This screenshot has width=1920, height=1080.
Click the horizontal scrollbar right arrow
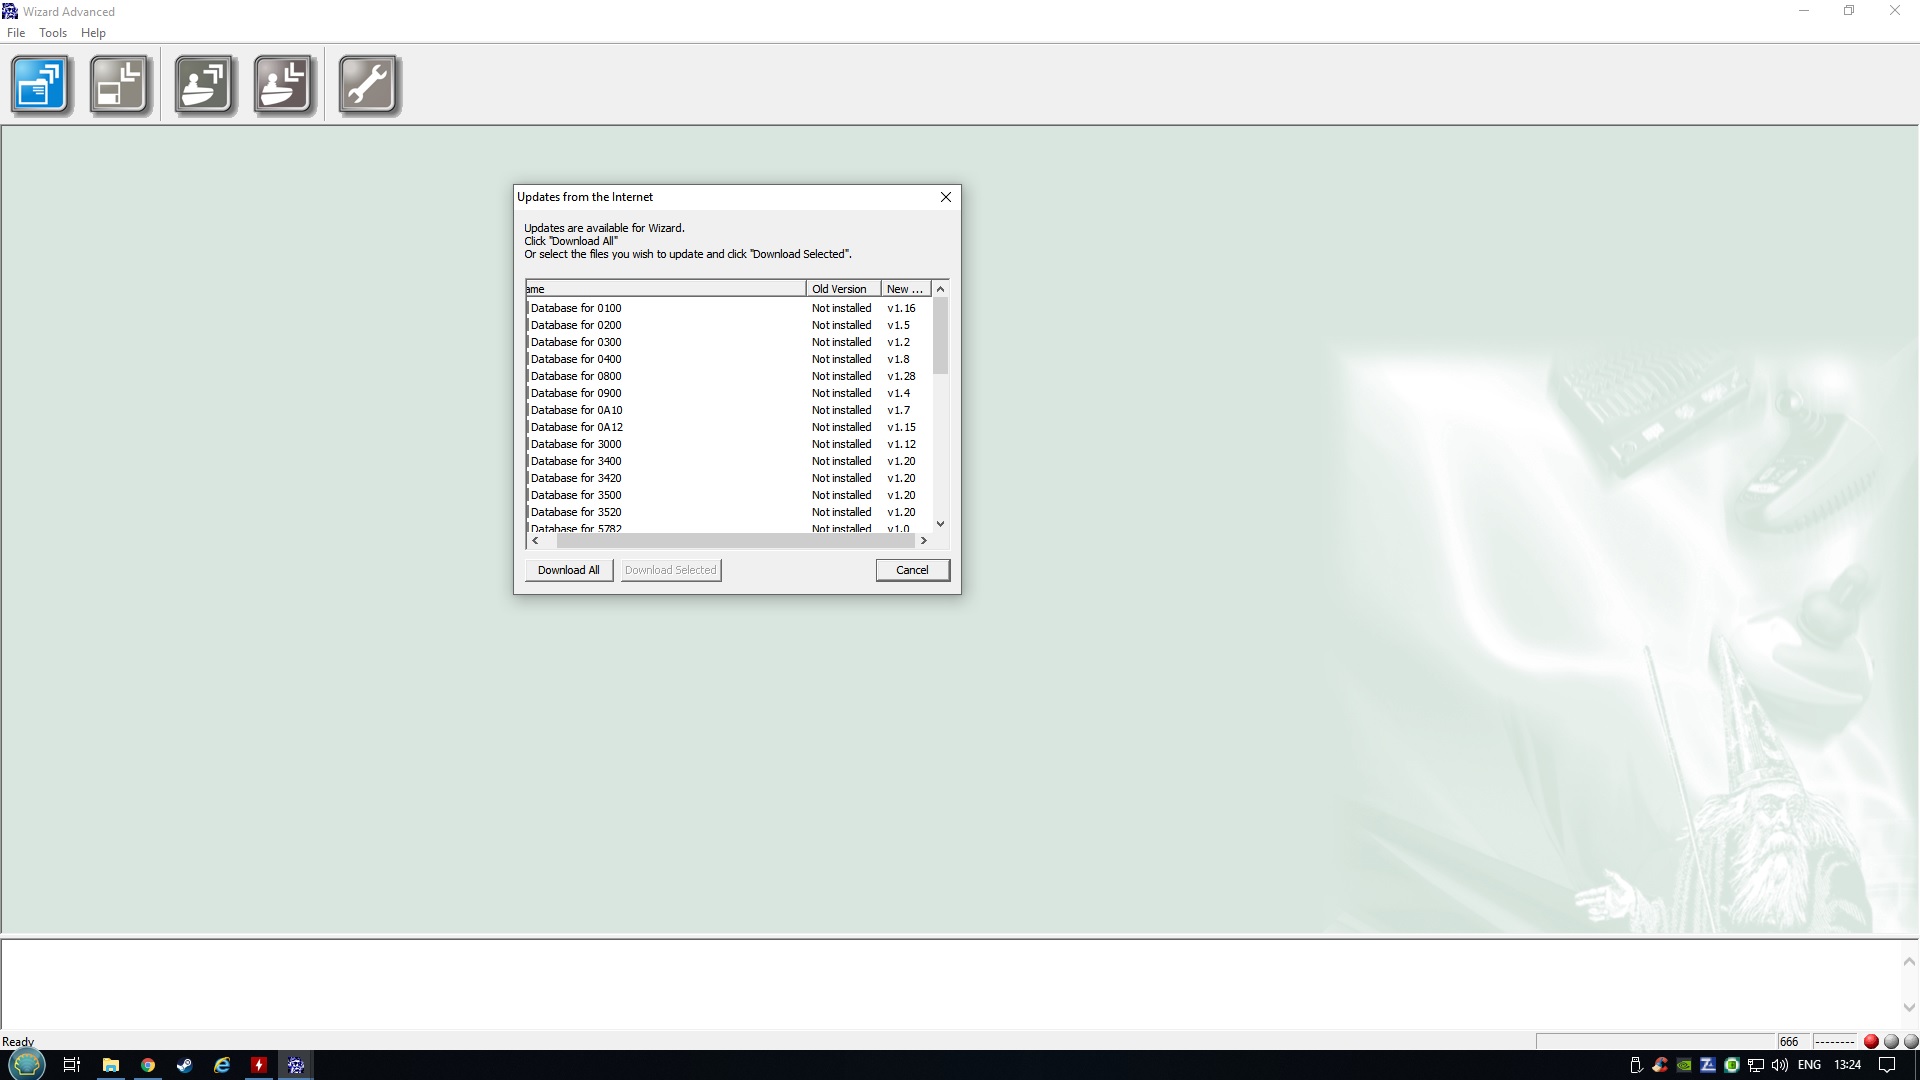pyautogui.click(x=924, y=540)
